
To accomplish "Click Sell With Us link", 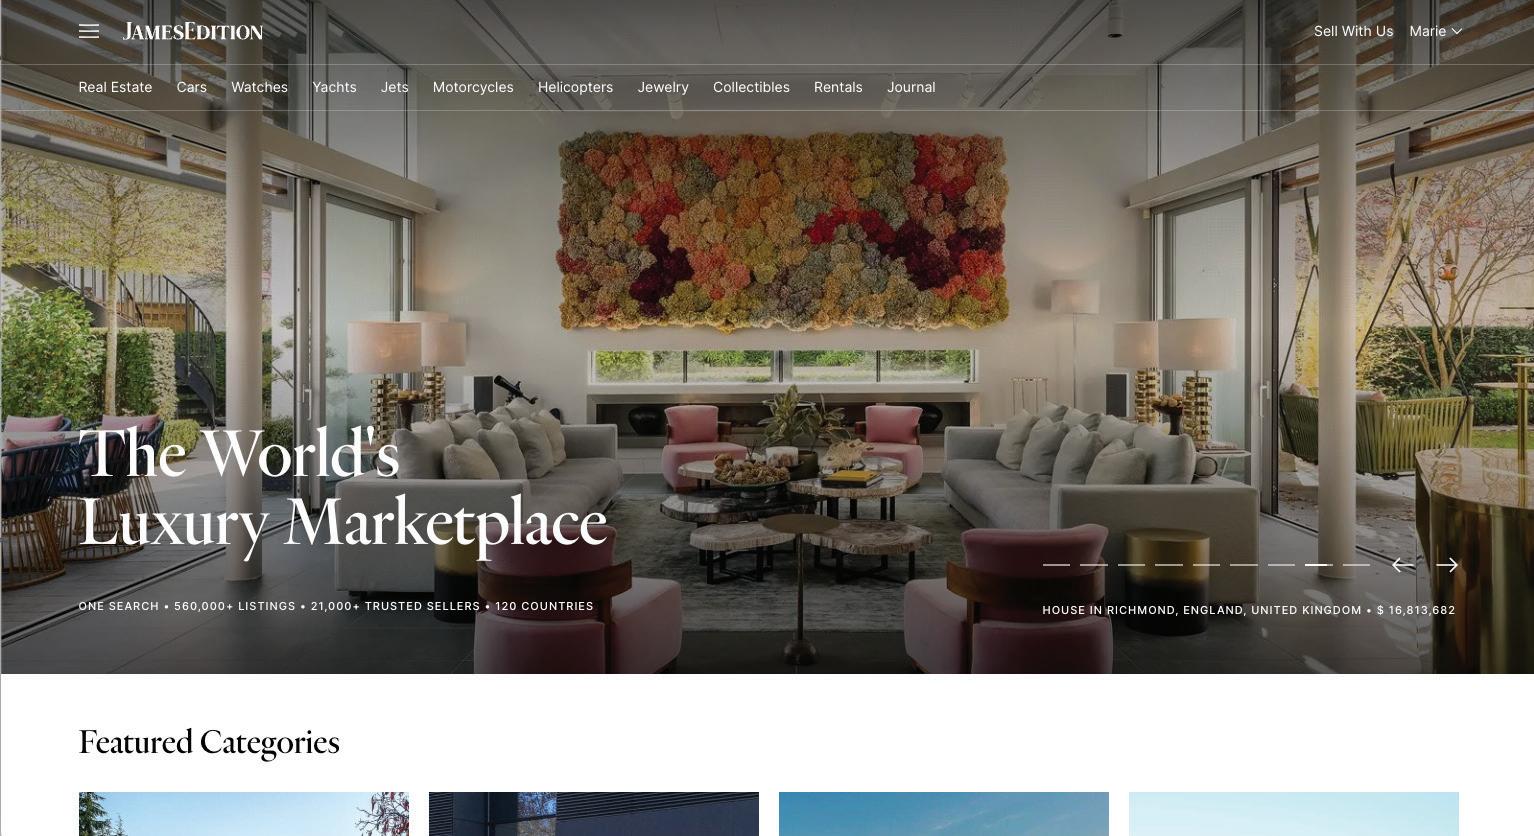I will tap(1353, 31).
